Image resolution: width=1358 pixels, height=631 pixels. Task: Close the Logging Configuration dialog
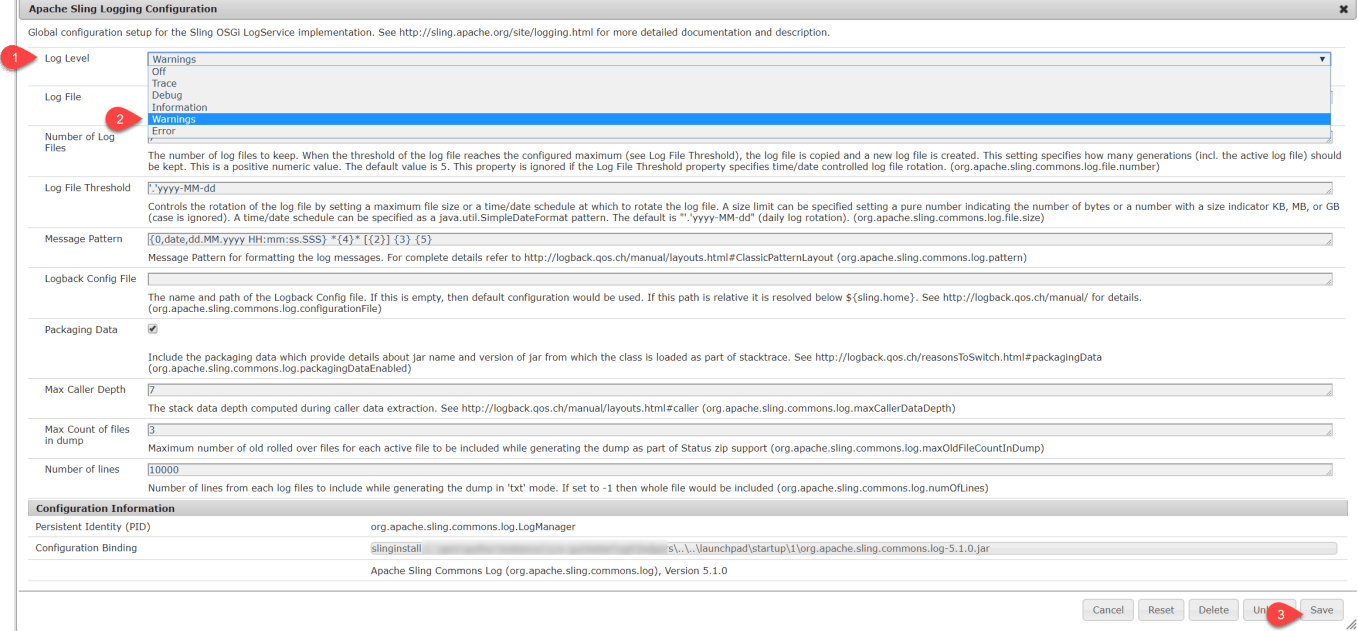[1343, 9]
